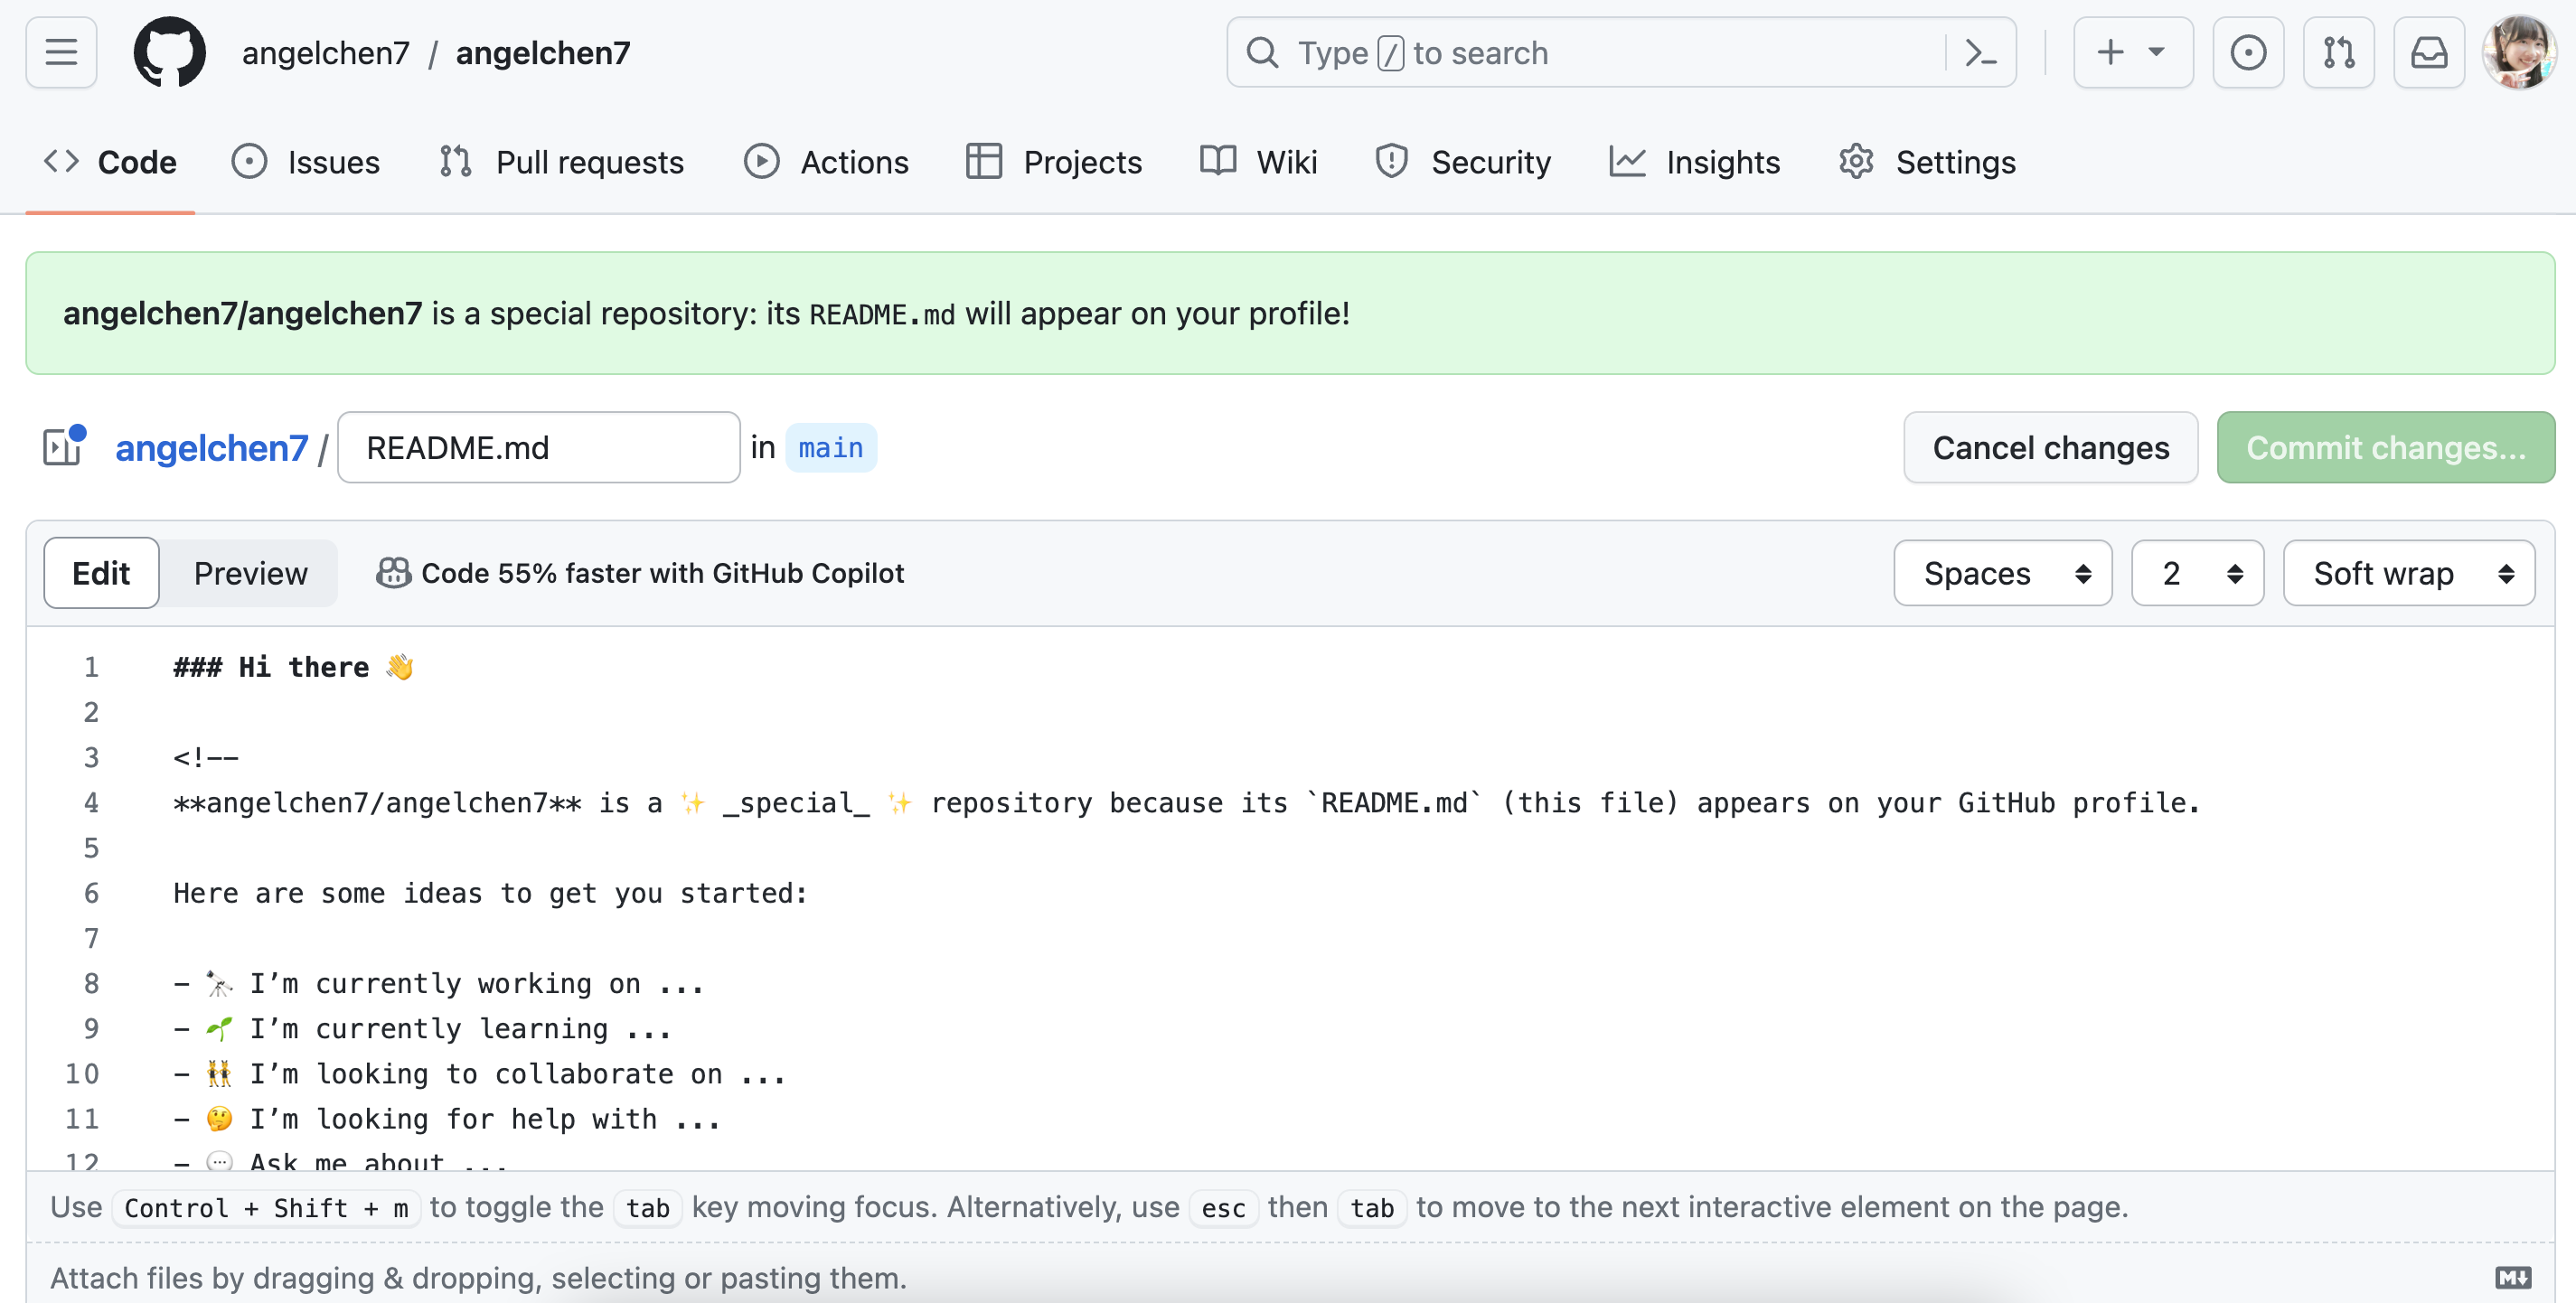Open the Settings tab
Image resolution: width=2576 pixels, height=1303 pixels.
(1956, 161)
